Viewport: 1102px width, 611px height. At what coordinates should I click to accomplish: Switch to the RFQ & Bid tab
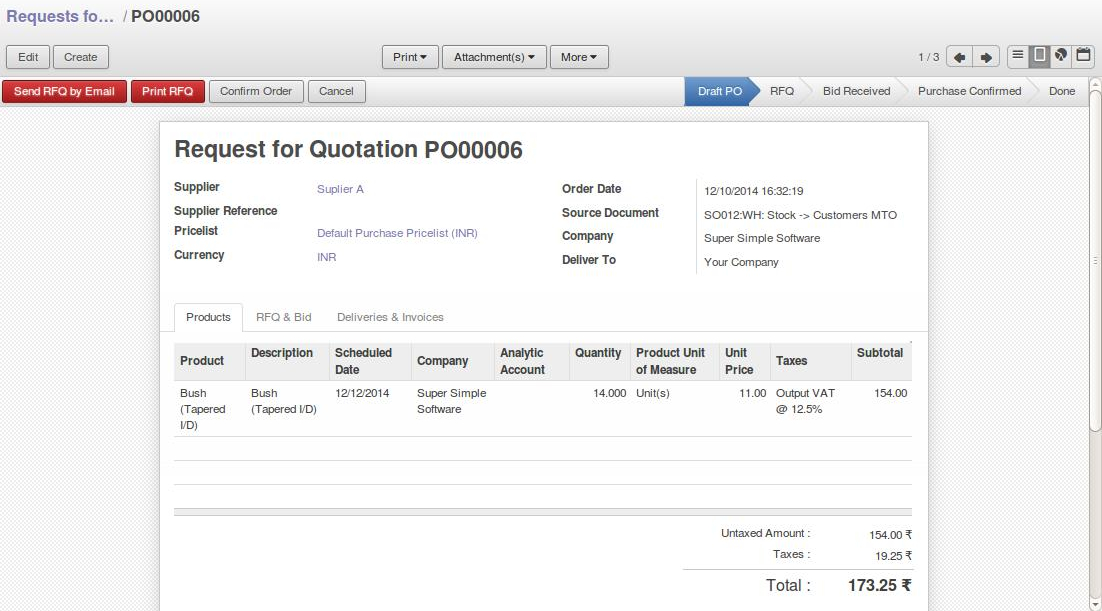(283, 317)
